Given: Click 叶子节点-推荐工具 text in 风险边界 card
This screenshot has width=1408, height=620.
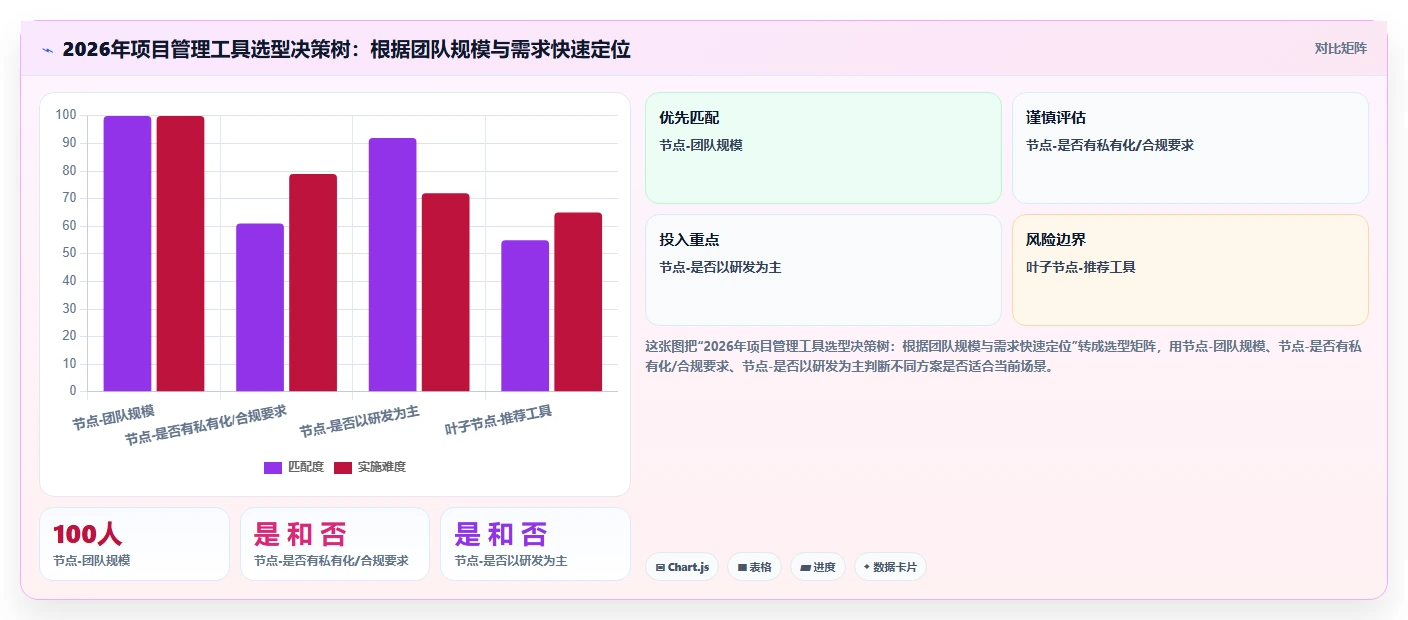Looking at the screenshot, I should tap(1081, 267).
